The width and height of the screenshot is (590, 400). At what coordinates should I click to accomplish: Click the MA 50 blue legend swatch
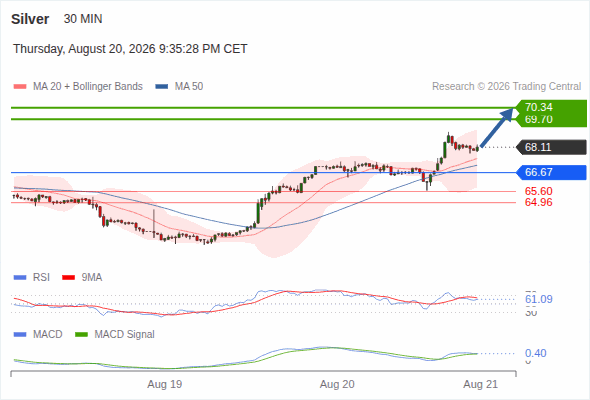point(162,87)
